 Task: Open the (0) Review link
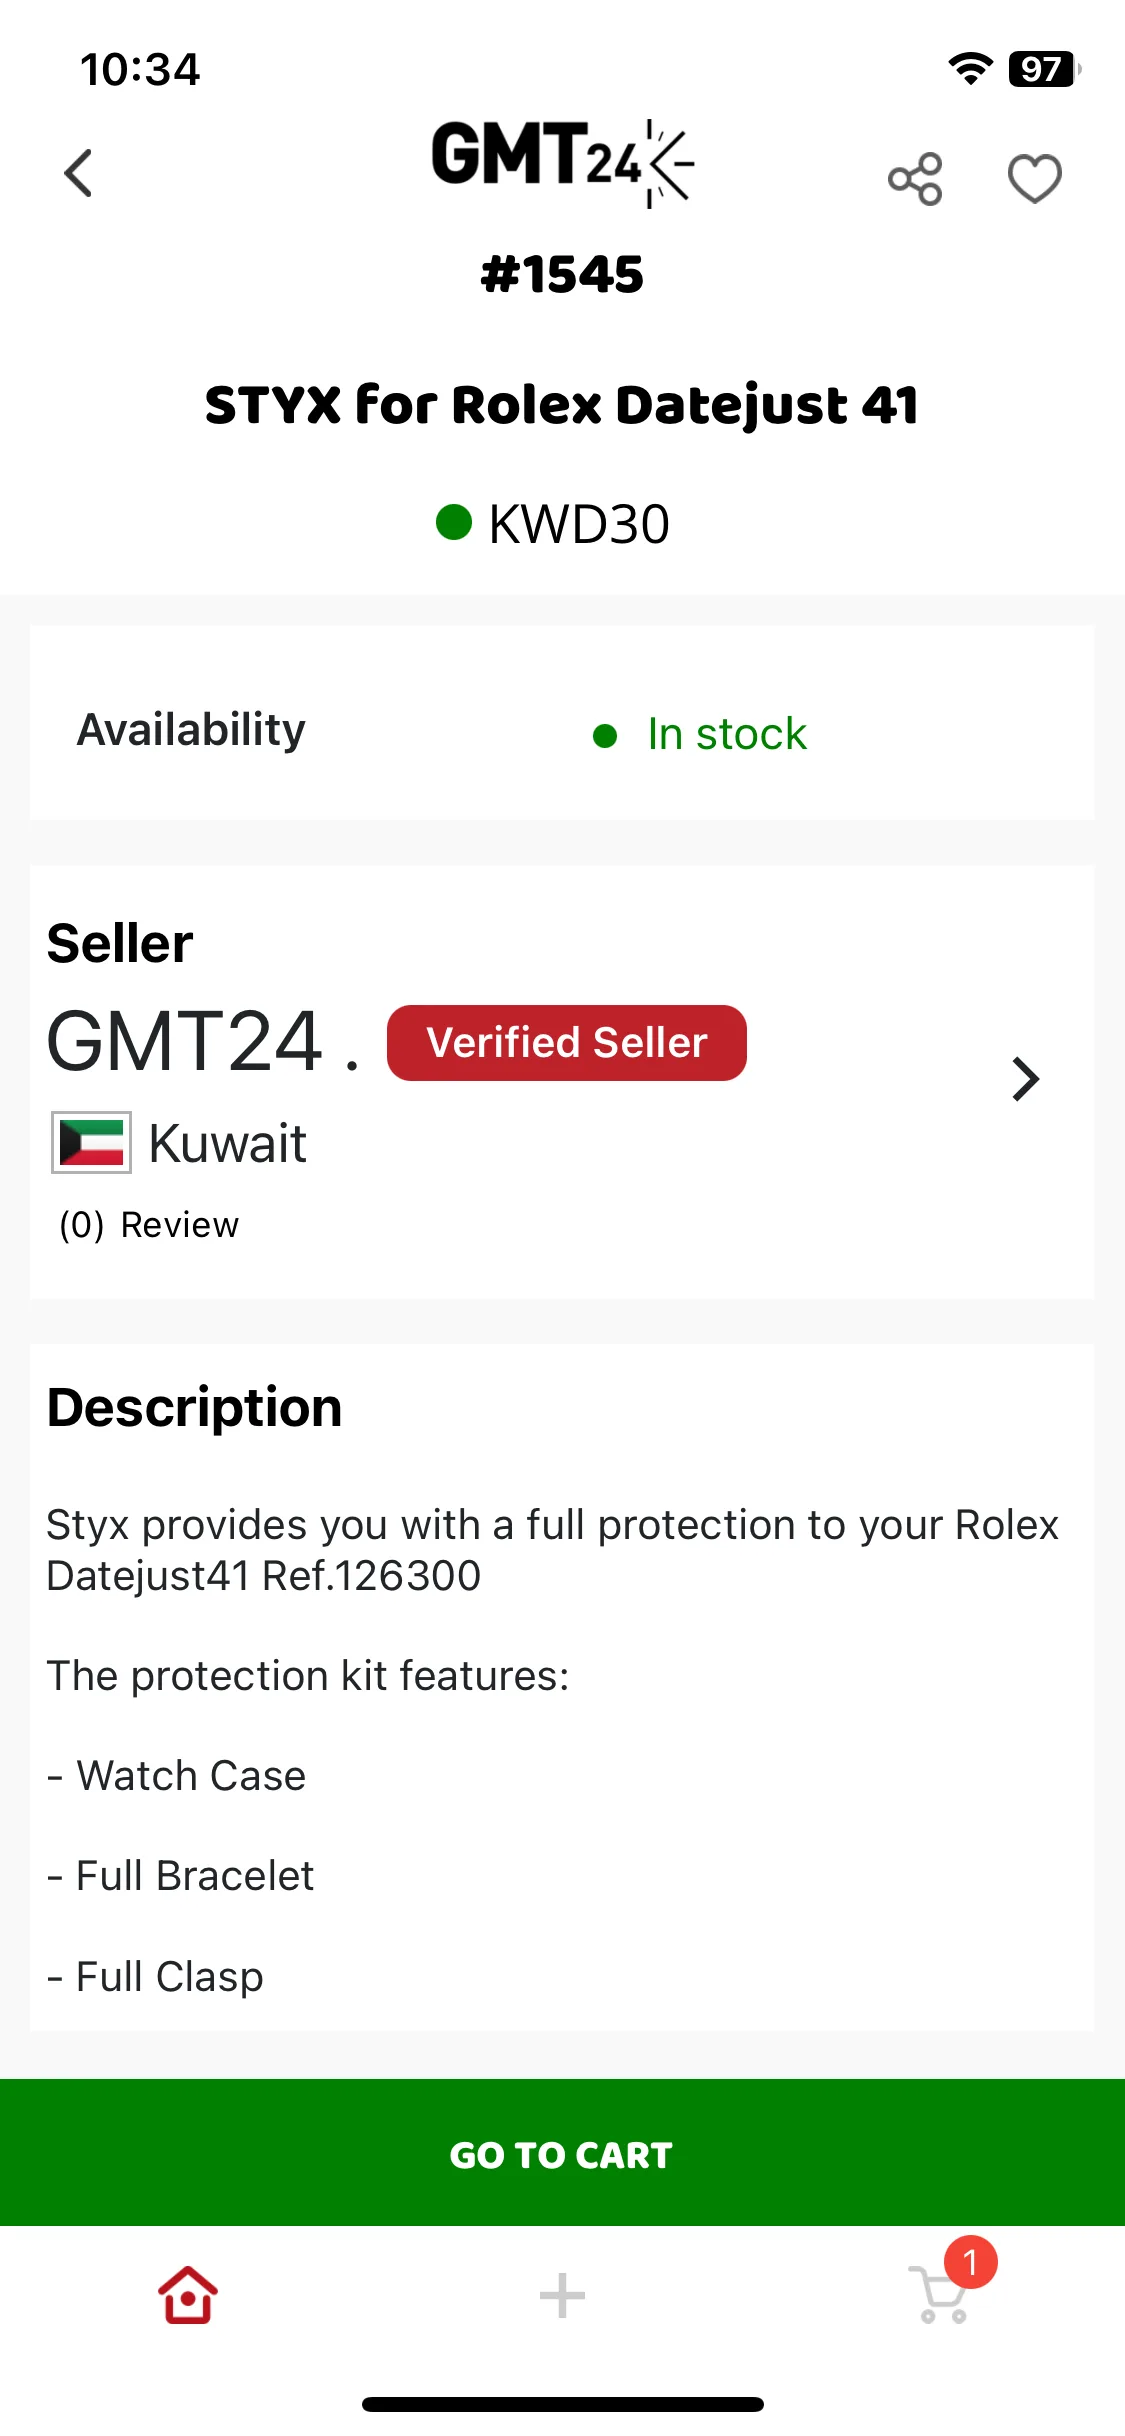[149, 1225]
